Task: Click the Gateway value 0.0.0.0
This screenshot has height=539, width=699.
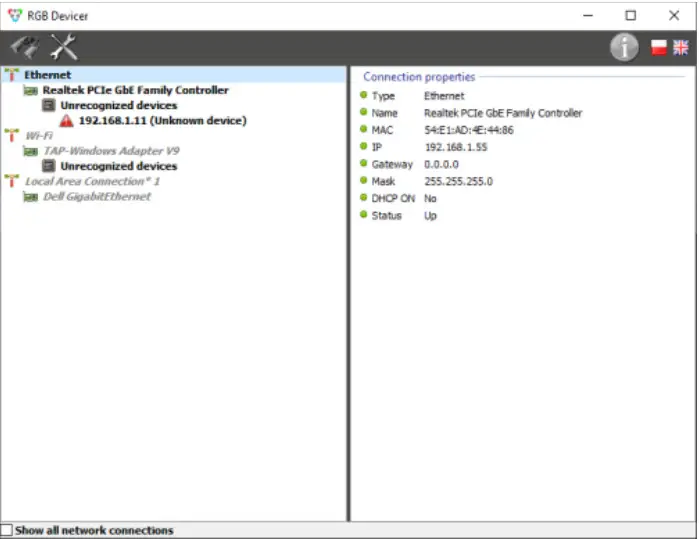Action: point(441,164)
